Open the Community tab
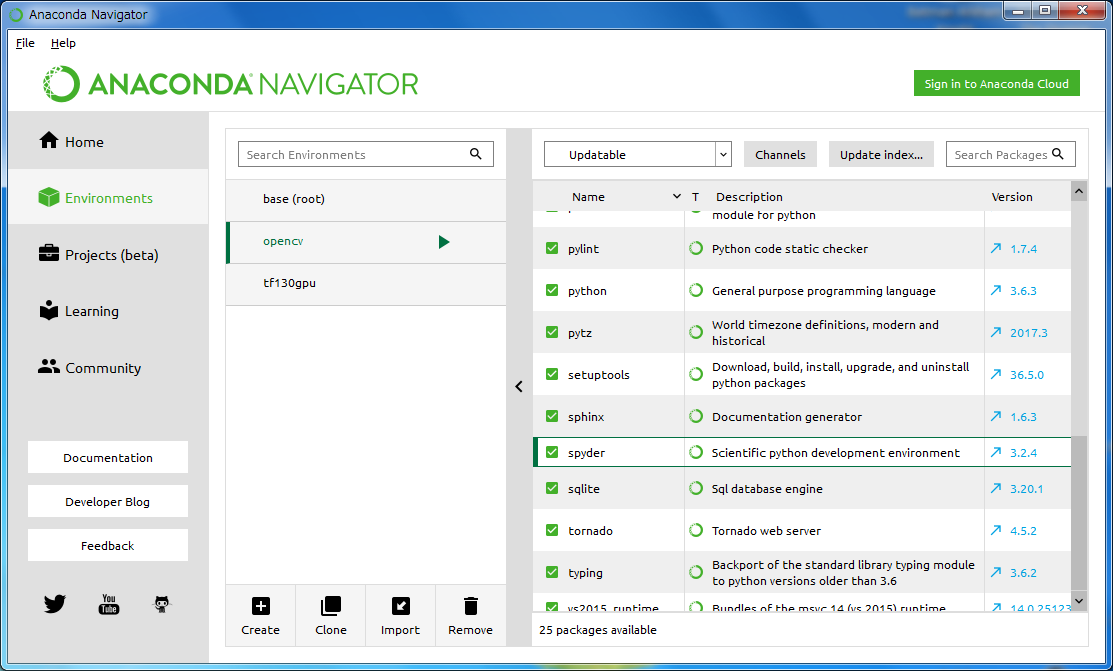 click(x=109, y=368)
